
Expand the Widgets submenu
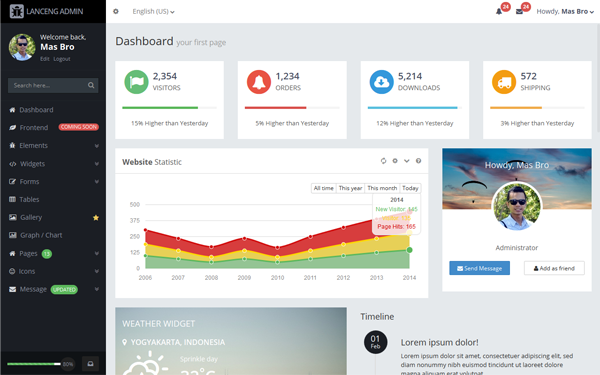pyautogui.click(x=97, y=164)
